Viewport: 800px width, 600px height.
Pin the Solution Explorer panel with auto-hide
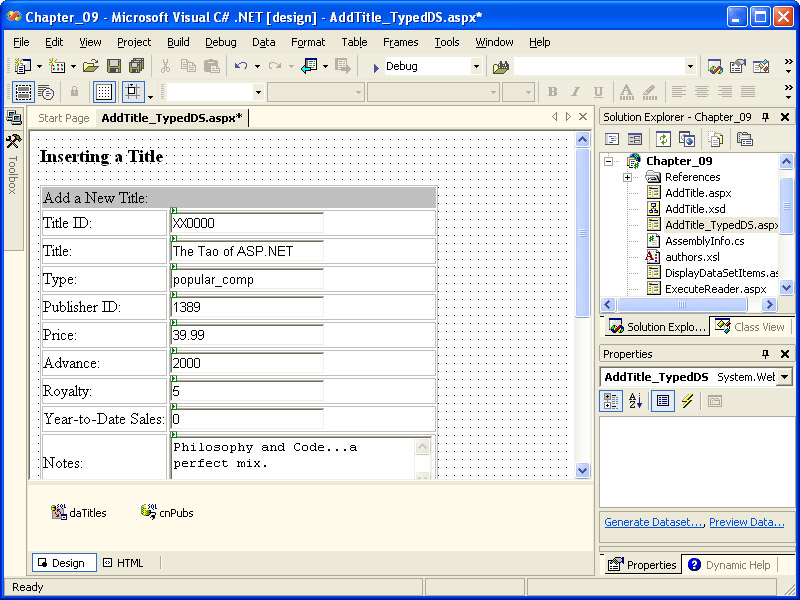click(x=766, y=117)
